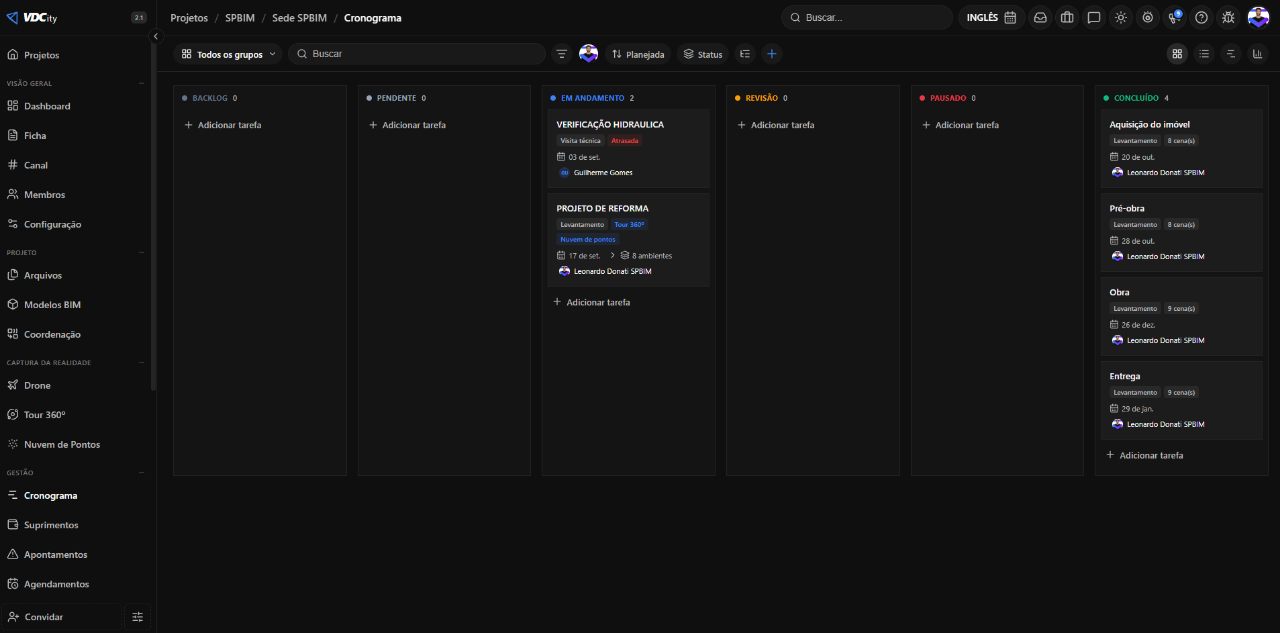Open the Todos os grupos dropdown

pyautogui.click(x=228, y=54)
